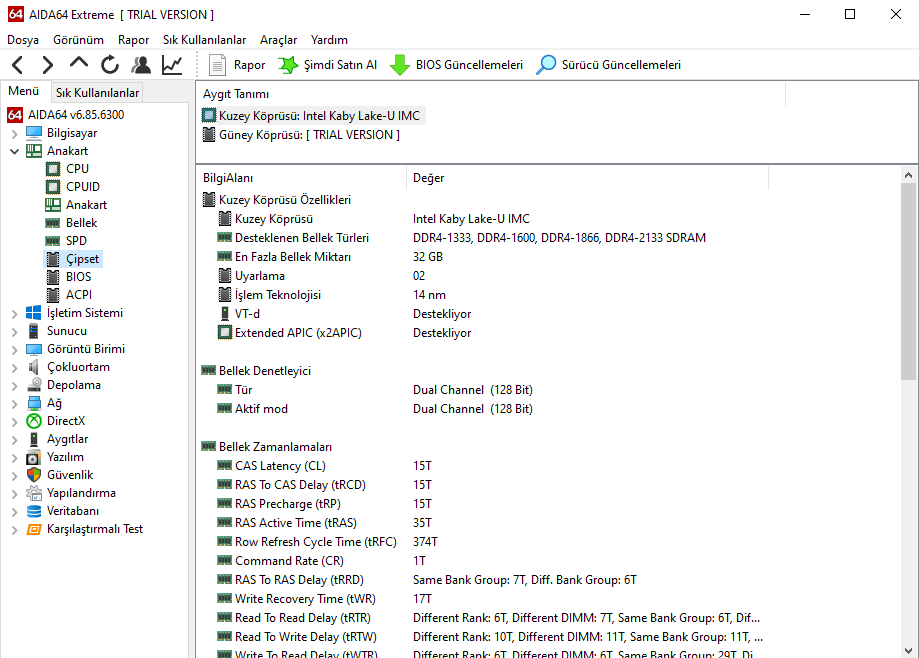Image resolution: width=919 pixels, height=658 pixels.
Task: Collapse the Anakart parent tree node
Action: click(15, 151)
